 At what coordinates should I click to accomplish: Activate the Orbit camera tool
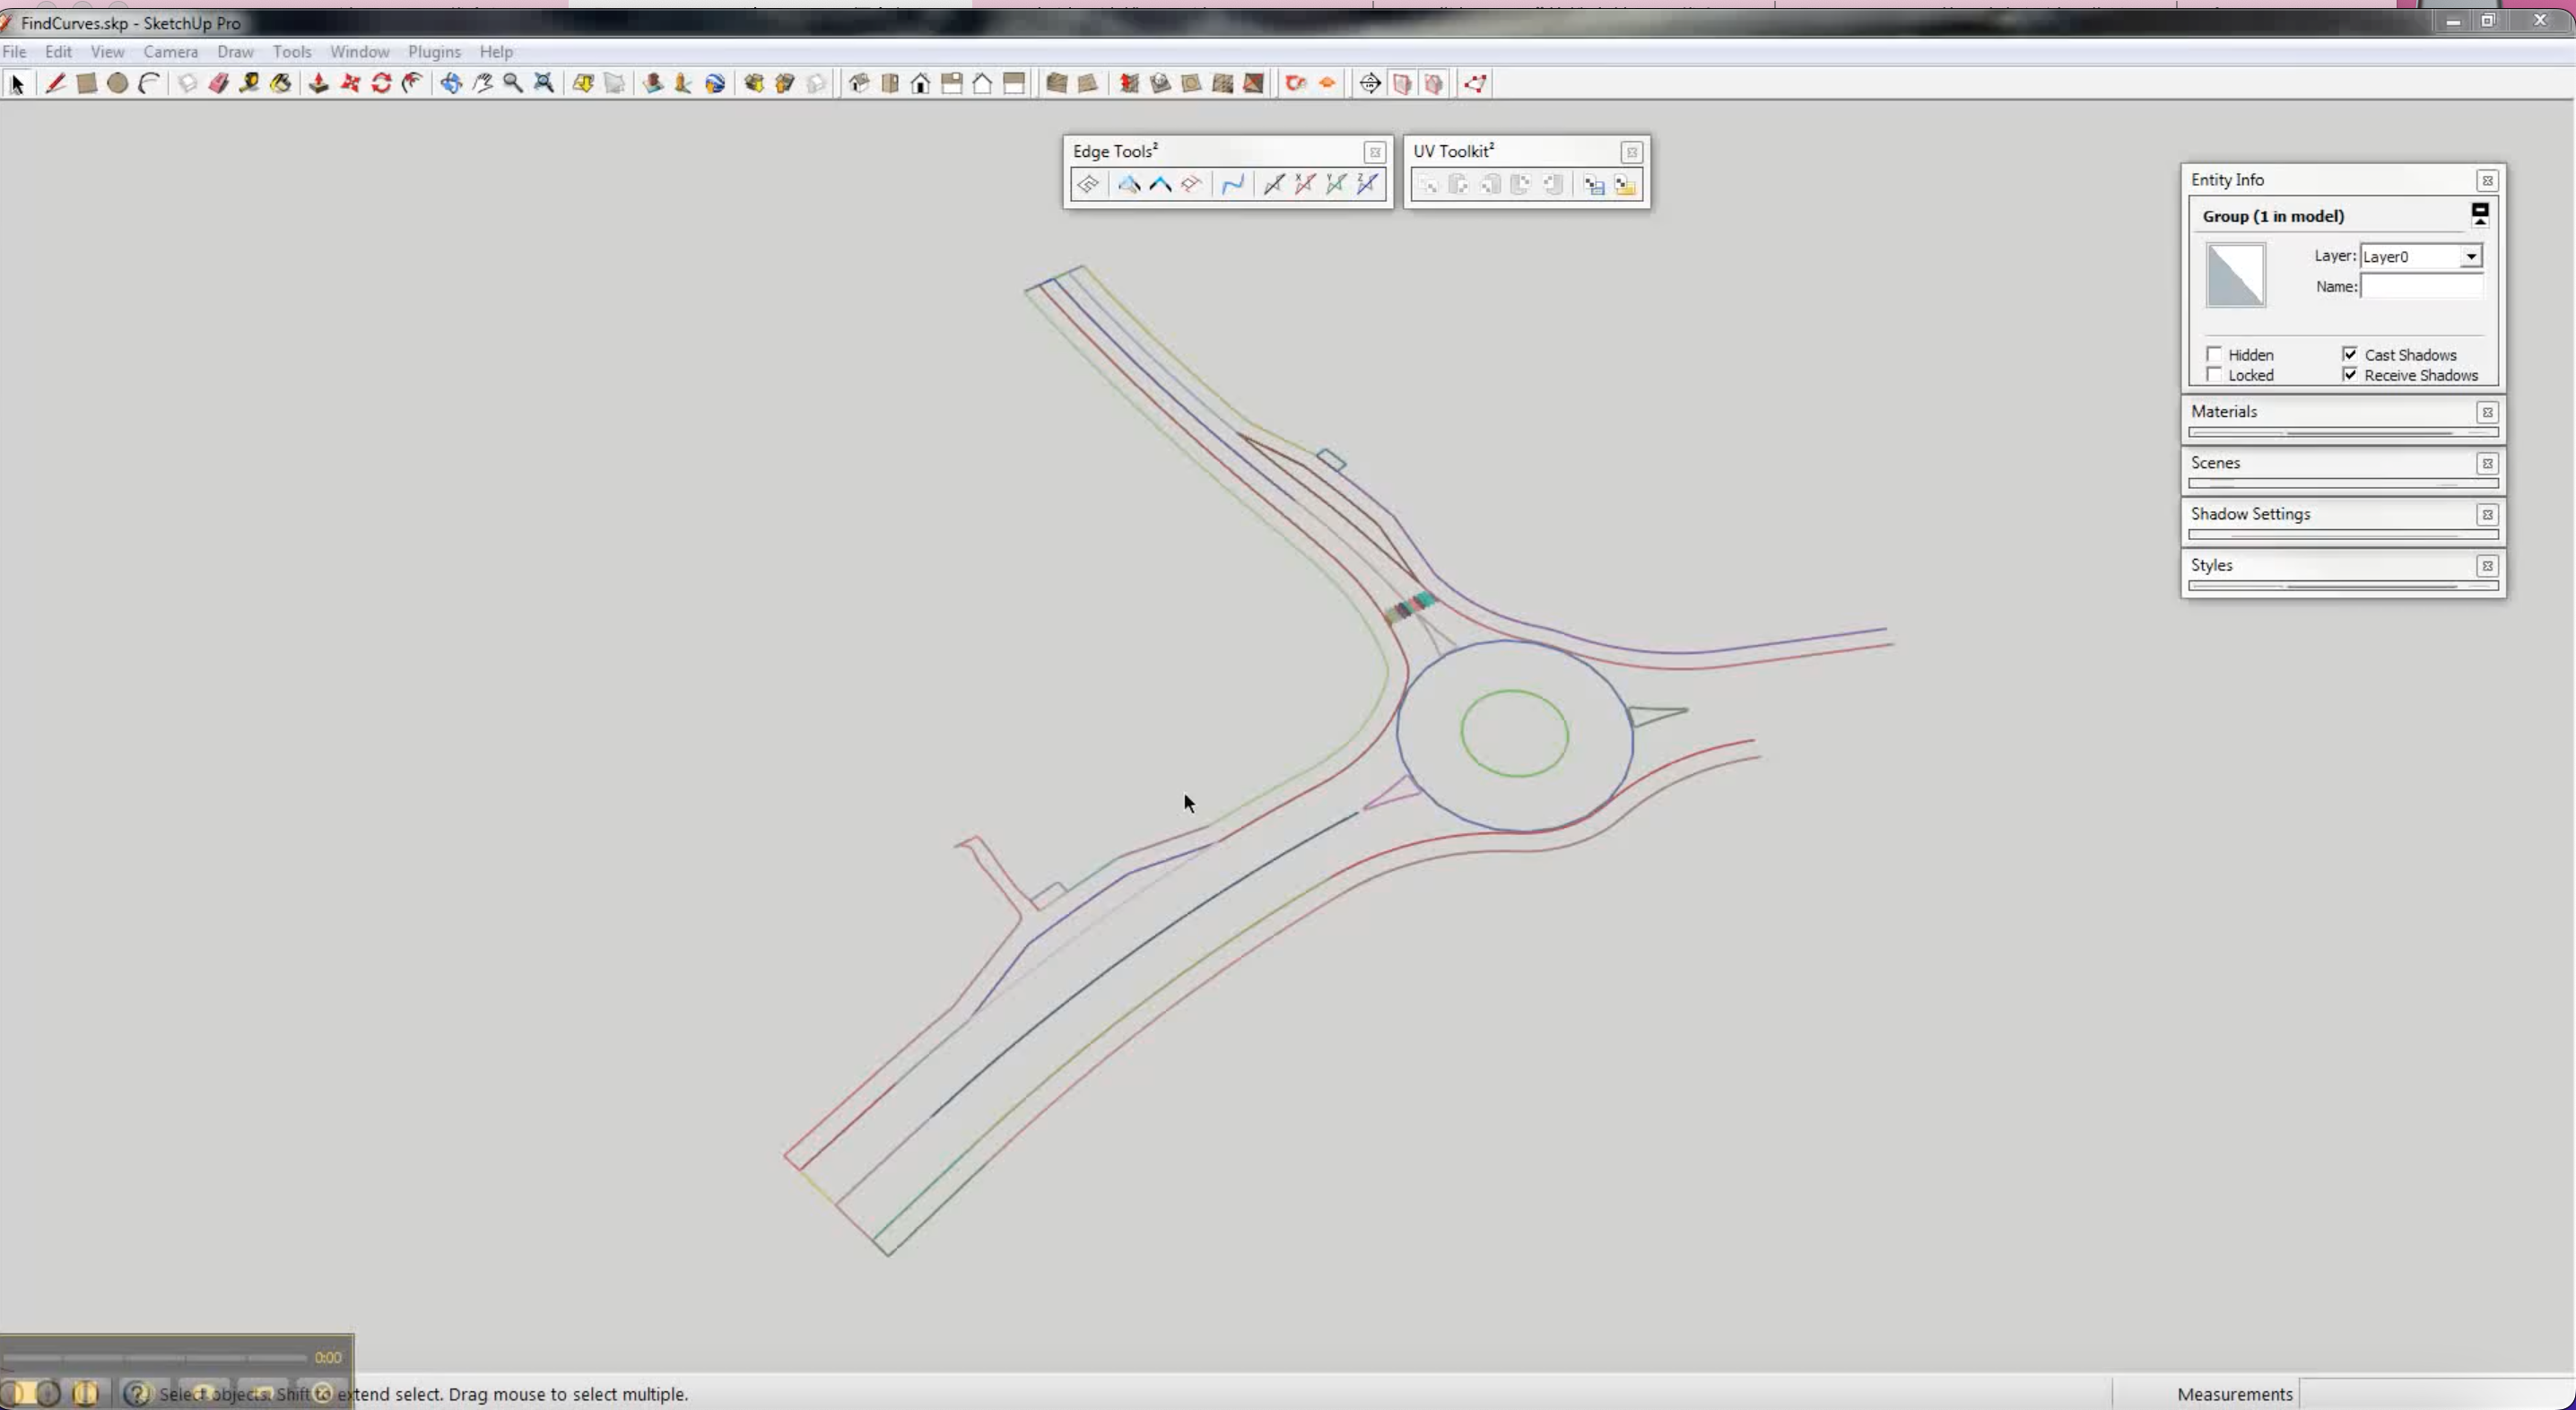tap(451, 84)
